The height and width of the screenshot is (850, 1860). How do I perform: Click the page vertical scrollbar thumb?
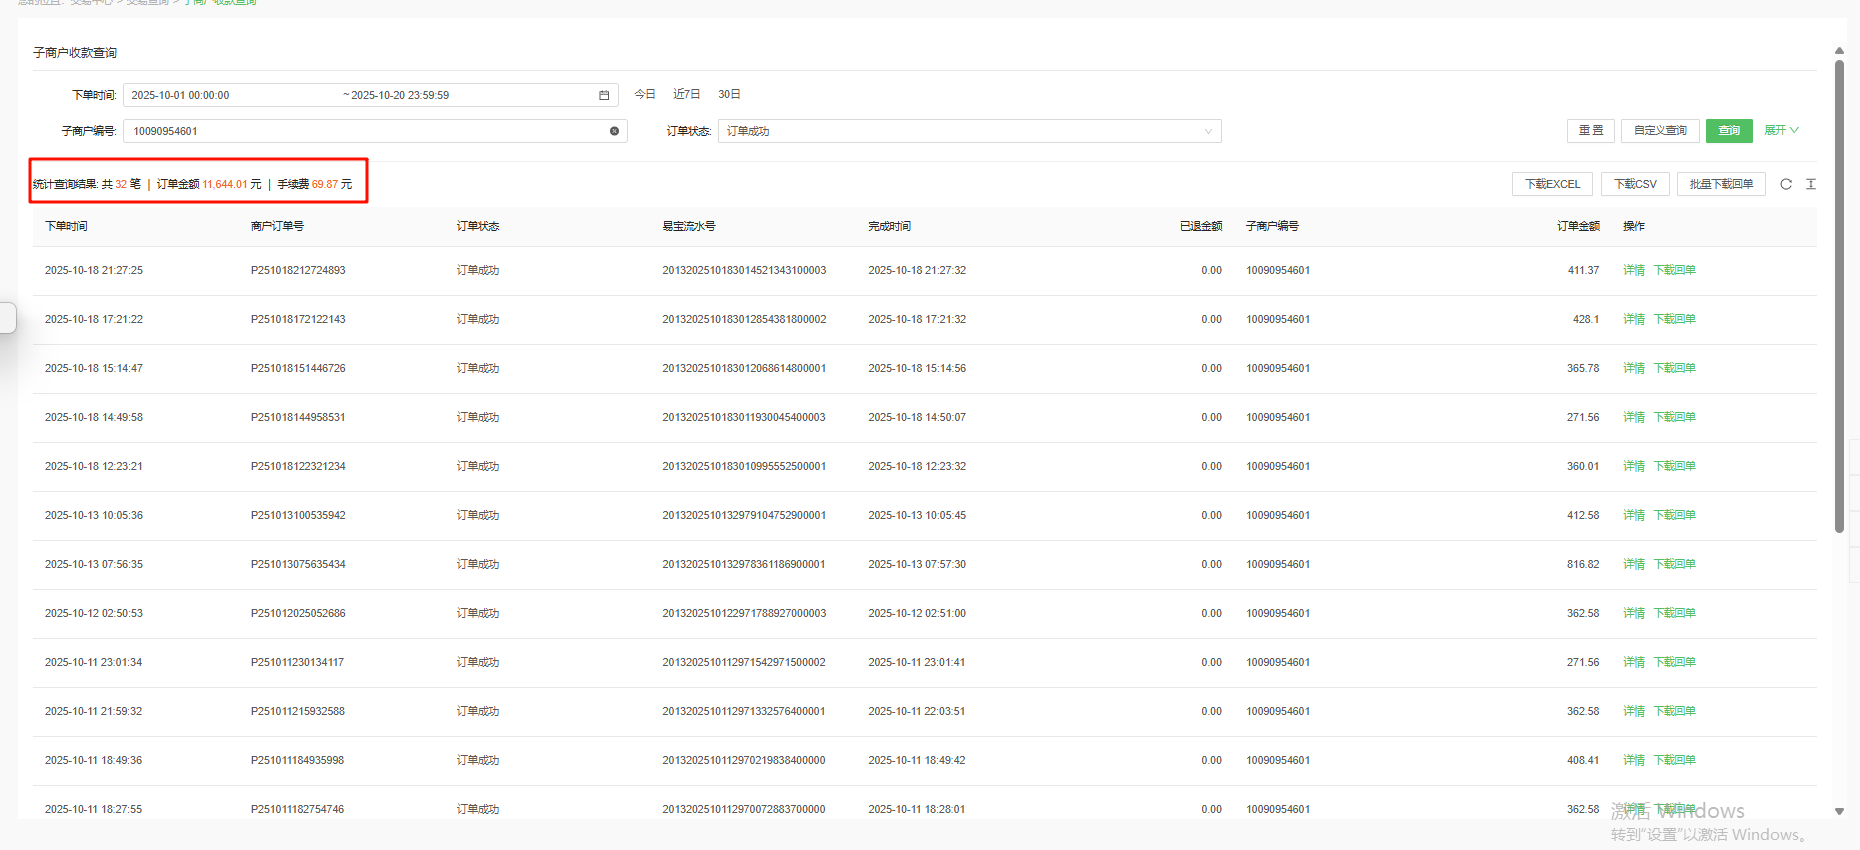point(1839,296)
